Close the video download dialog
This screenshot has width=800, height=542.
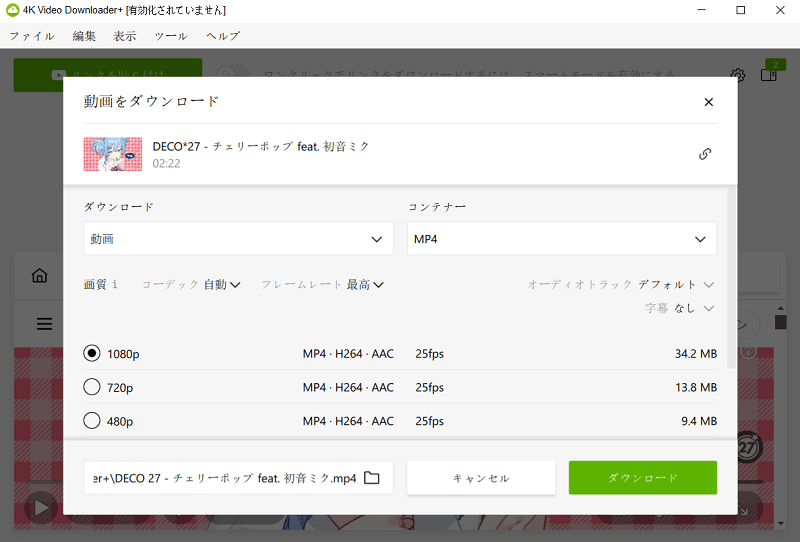tap(708, 102)
